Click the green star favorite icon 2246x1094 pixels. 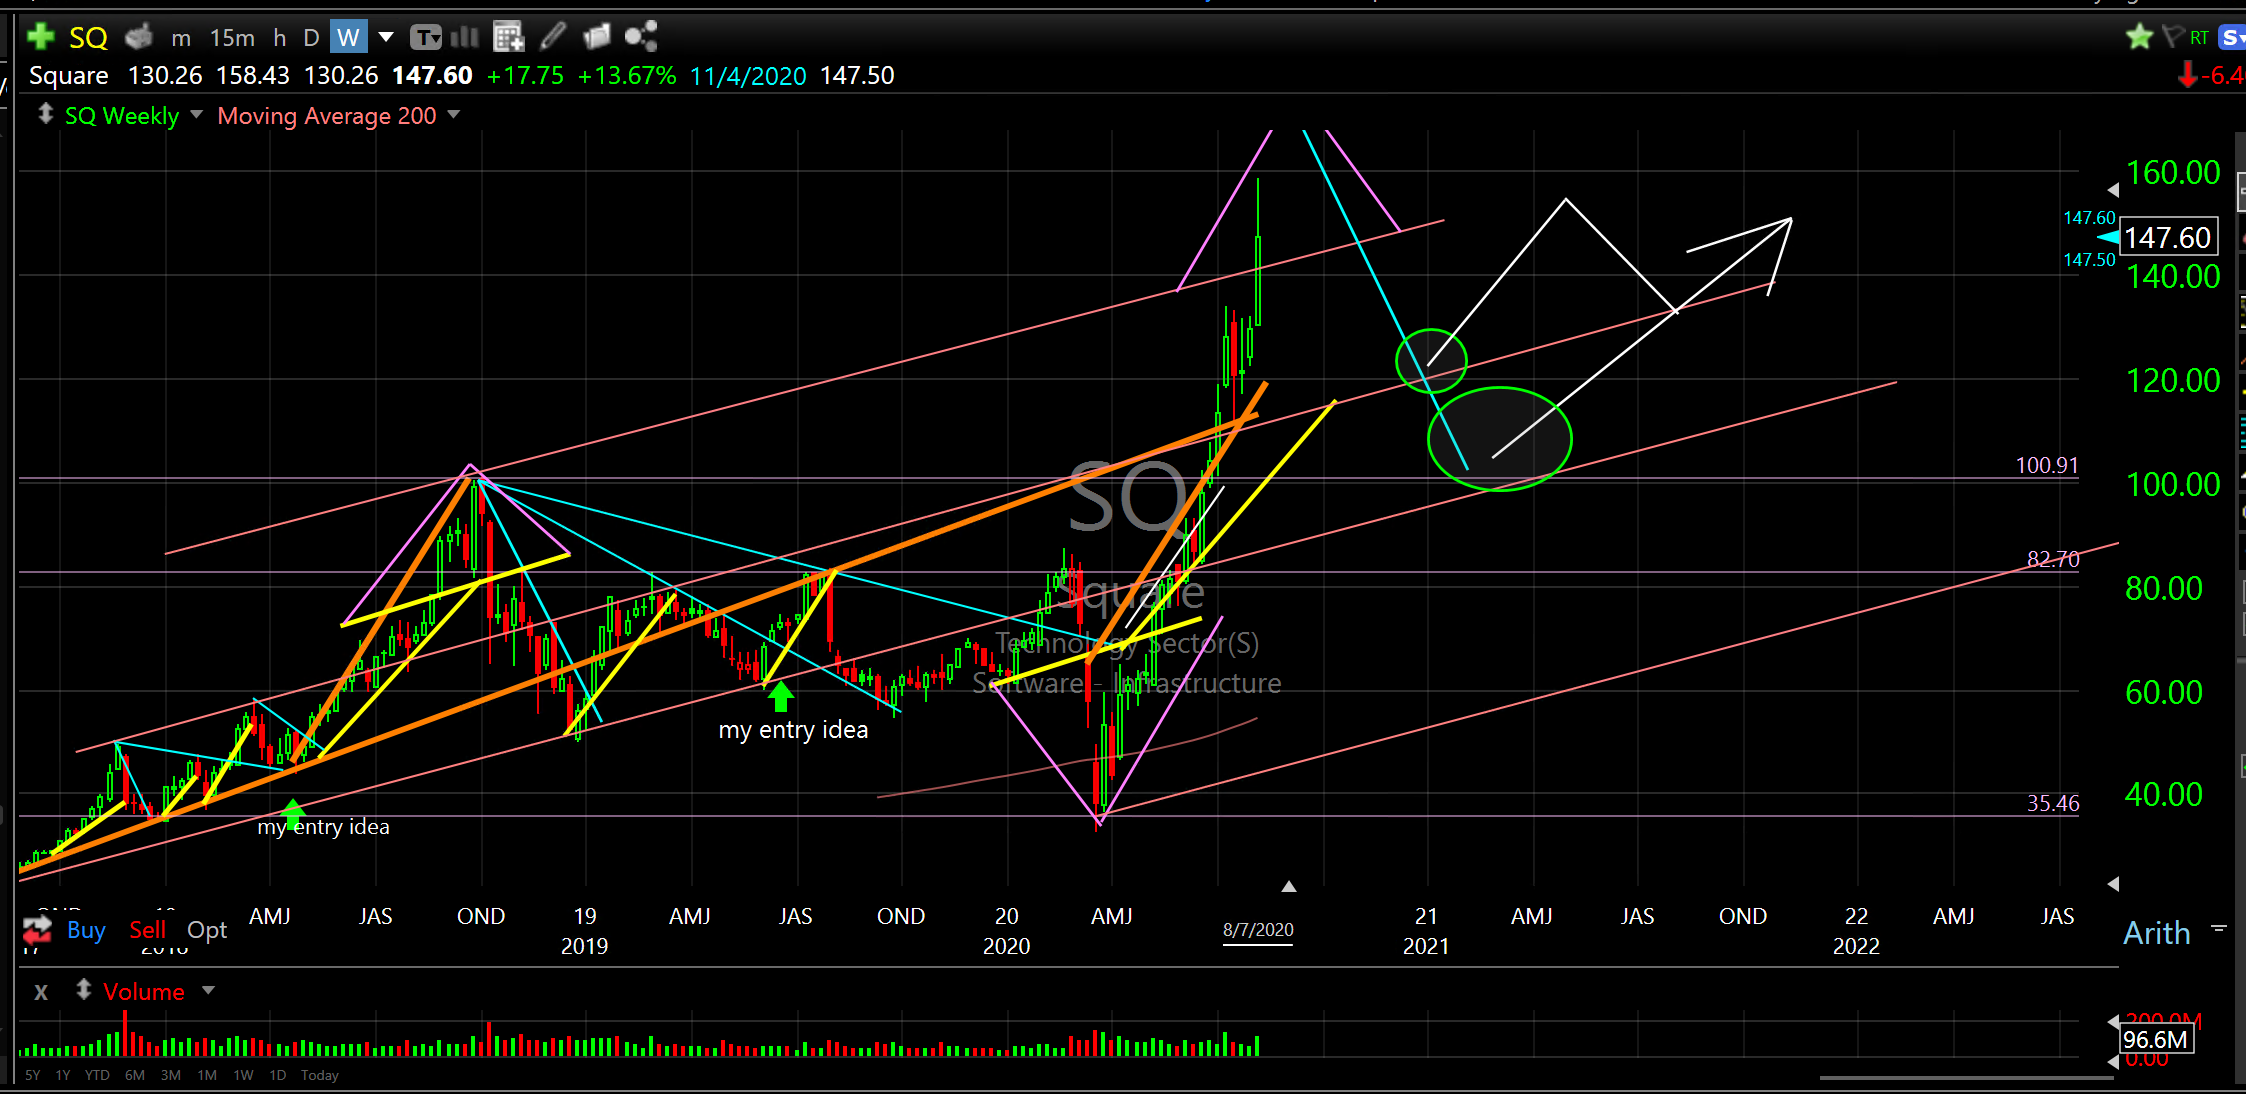[2139, 37]
